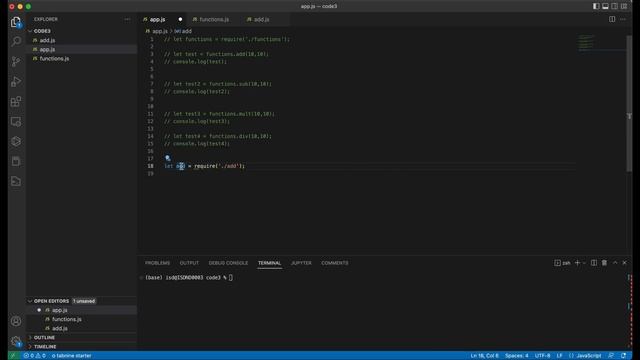Viewport: 640px width, 360px height.
Task: Collapse the CODE3 folder section
Action: click(x=82, y=31)
